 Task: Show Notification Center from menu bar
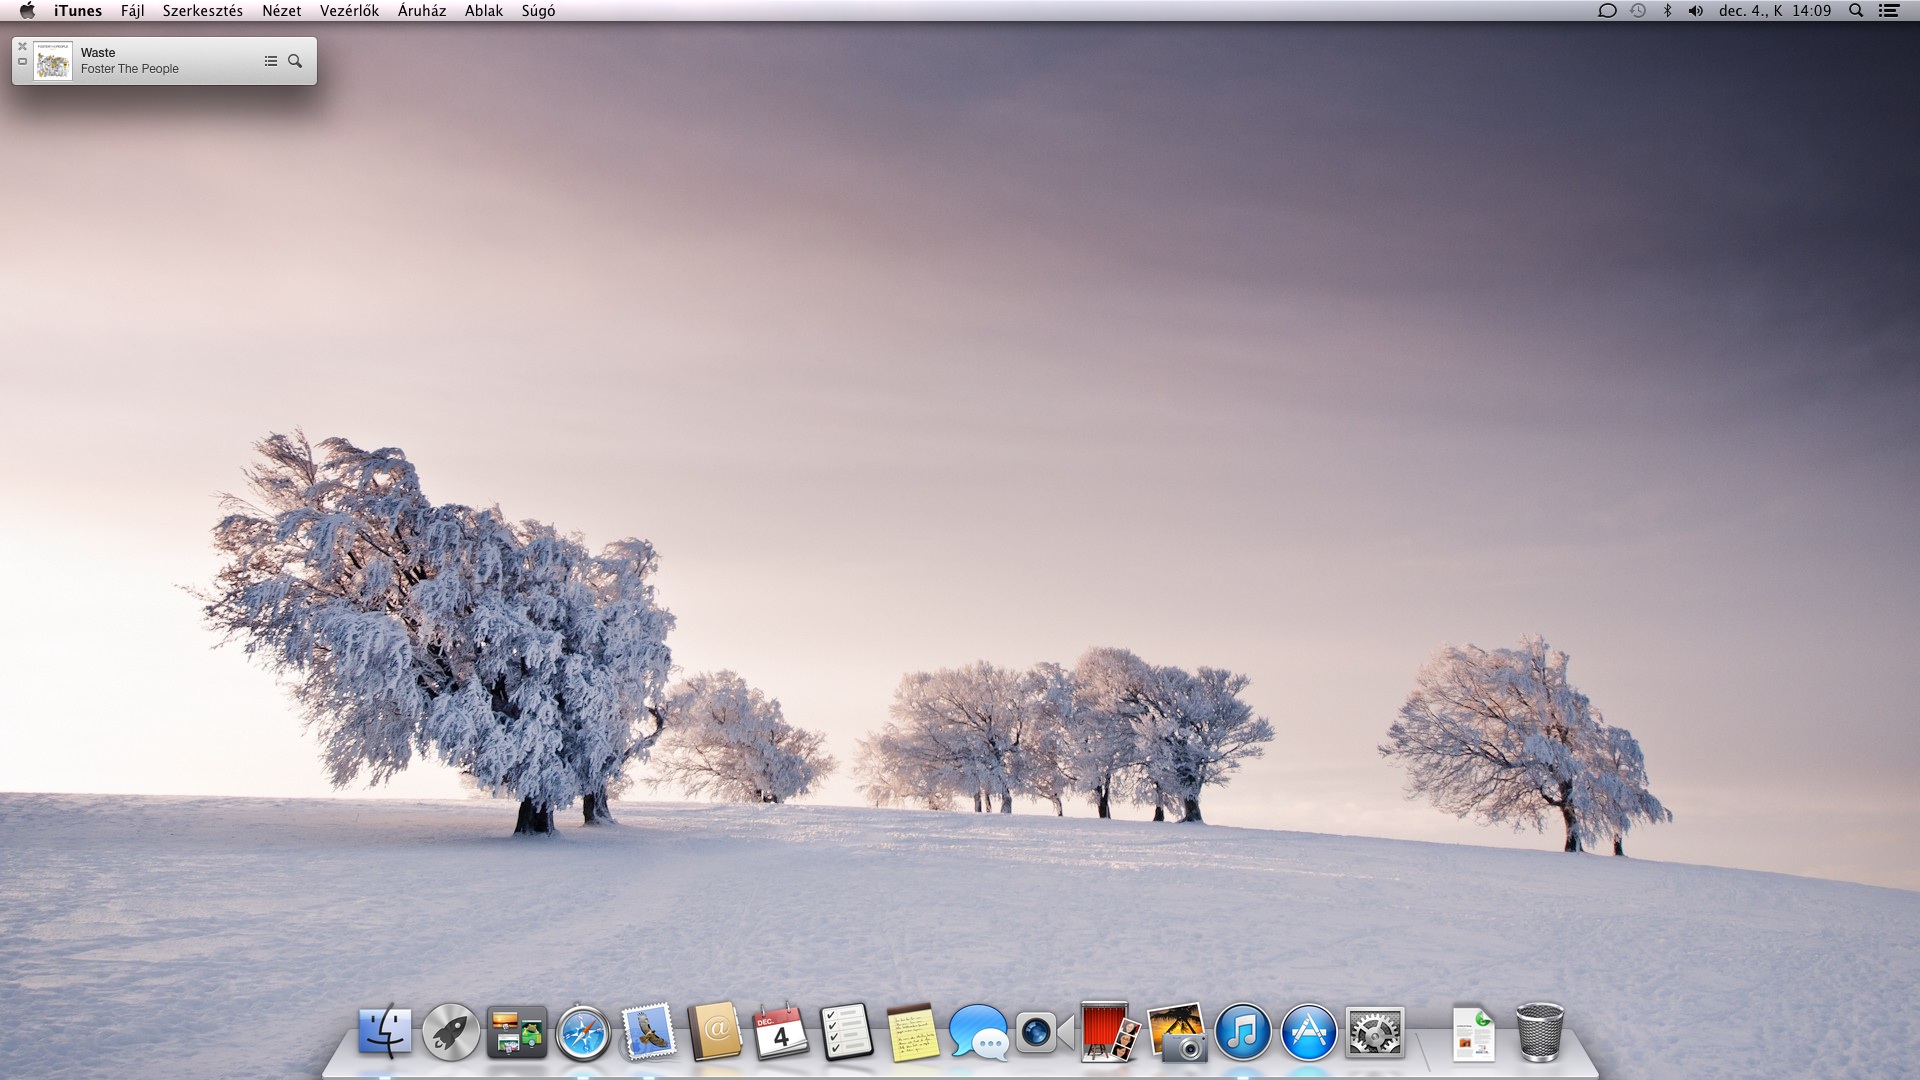(1889, 11)
